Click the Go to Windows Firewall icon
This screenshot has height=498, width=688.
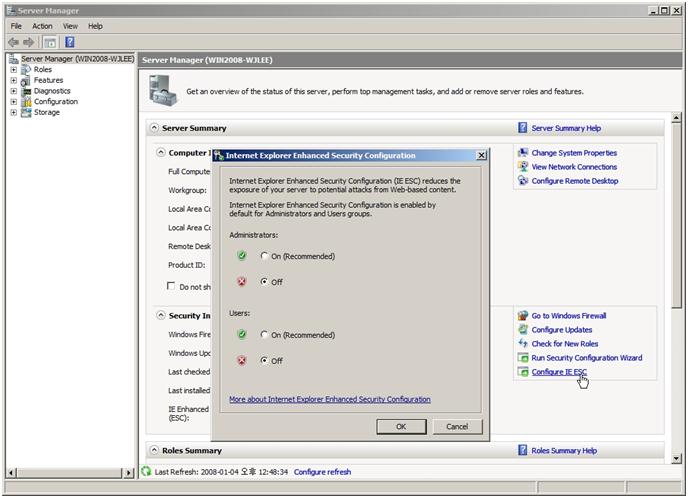523,315
